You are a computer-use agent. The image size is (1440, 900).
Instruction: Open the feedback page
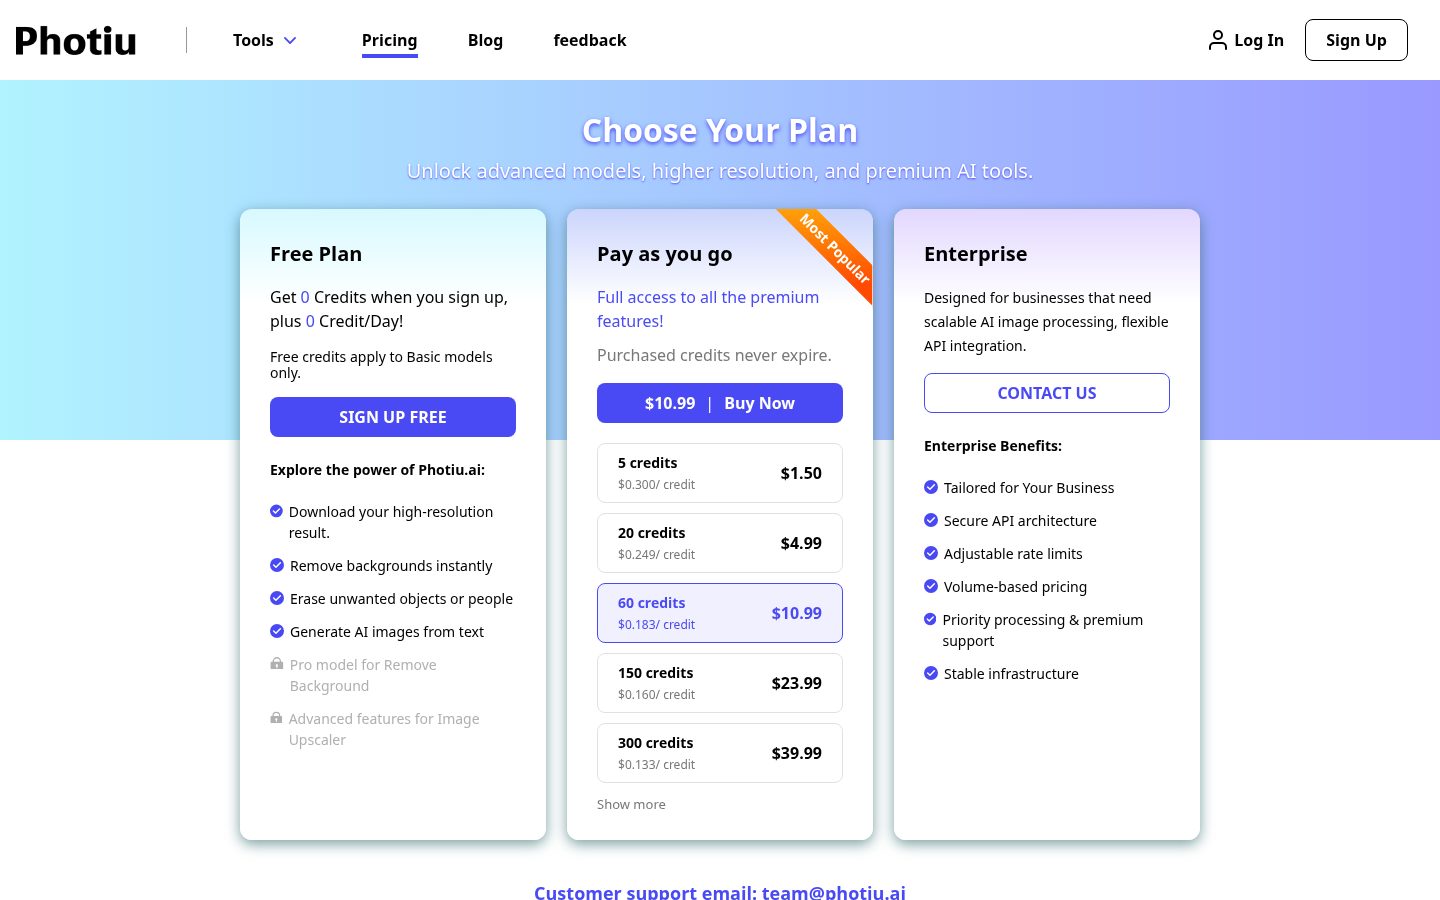click(590, 40)
